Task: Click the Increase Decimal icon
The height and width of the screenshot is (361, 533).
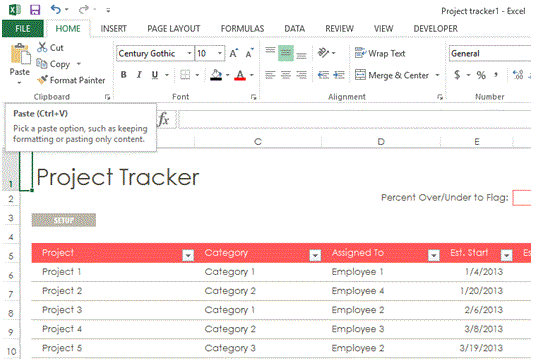Action: (518, 75)
